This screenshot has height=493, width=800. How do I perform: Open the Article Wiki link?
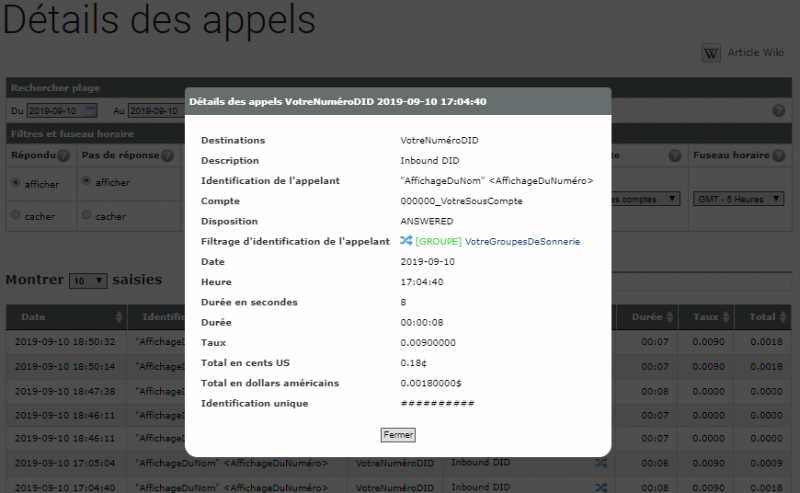[755, 52]
